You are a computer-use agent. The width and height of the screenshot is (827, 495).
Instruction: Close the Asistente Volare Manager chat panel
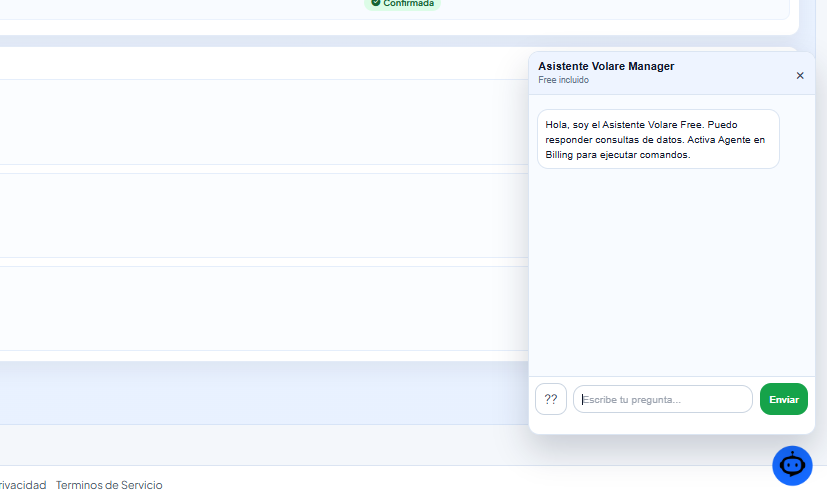[x=800, y=75]
